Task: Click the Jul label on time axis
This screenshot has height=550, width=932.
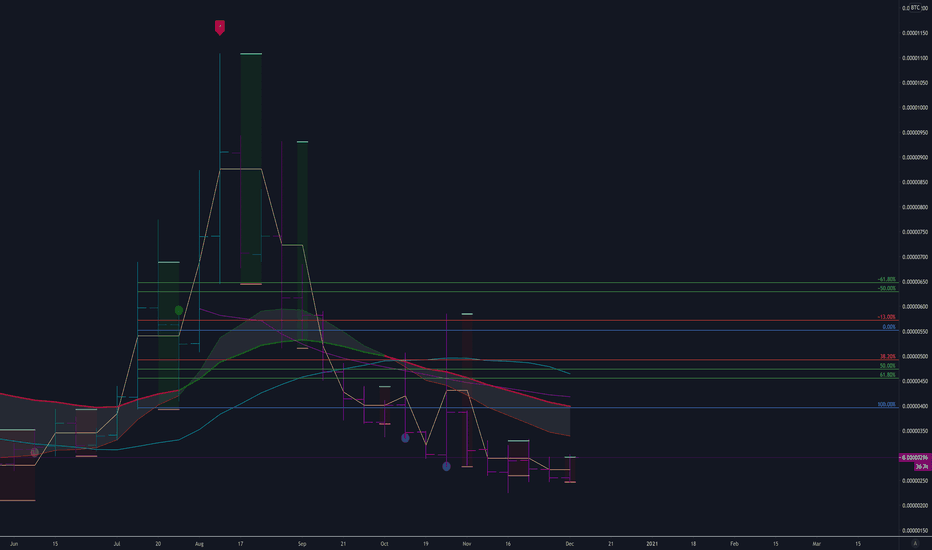Action: click(116, 543)
